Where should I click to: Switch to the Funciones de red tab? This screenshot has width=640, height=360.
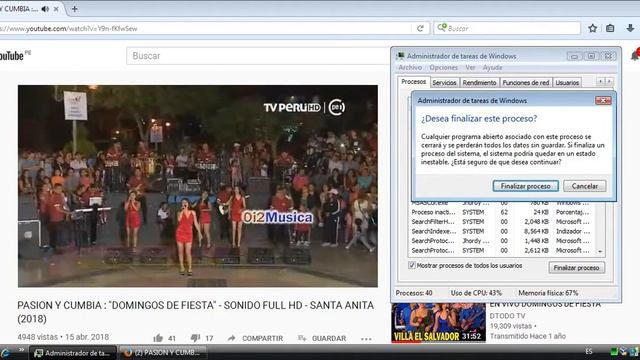(x=526, y=82)
